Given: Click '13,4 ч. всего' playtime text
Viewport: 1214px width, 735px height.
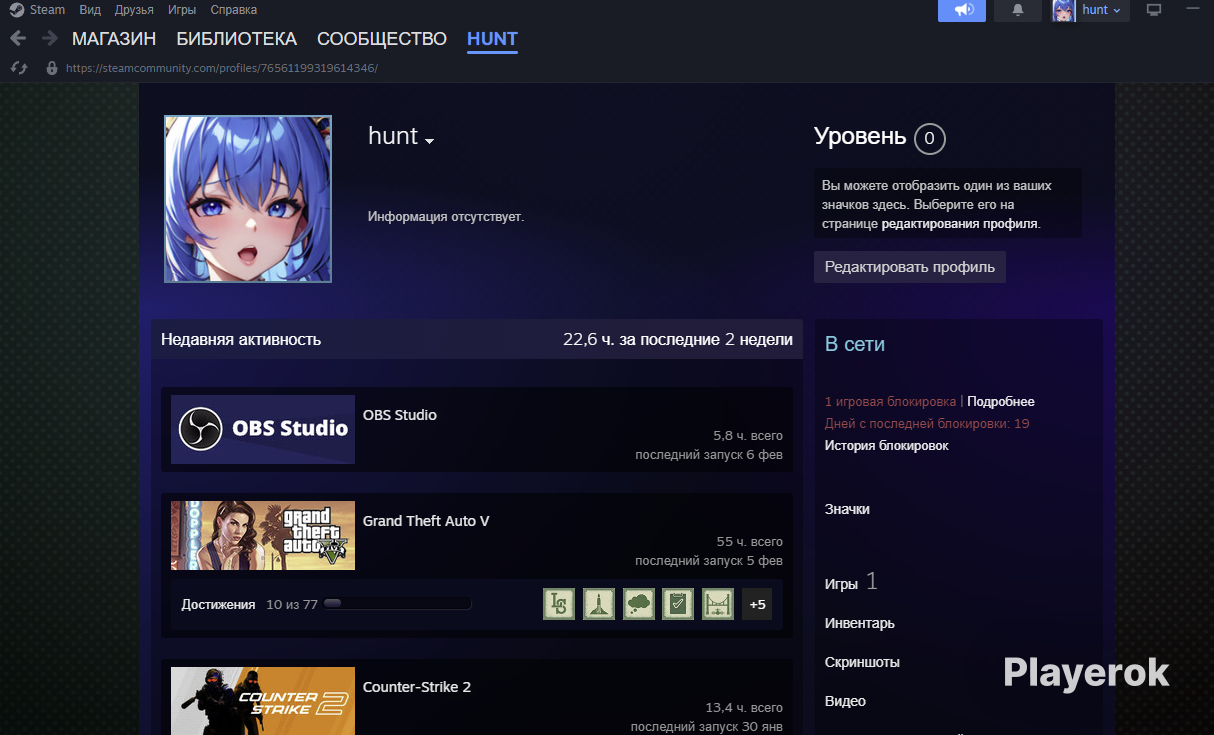Looking at the screenshot, I should tap(744, 708).
